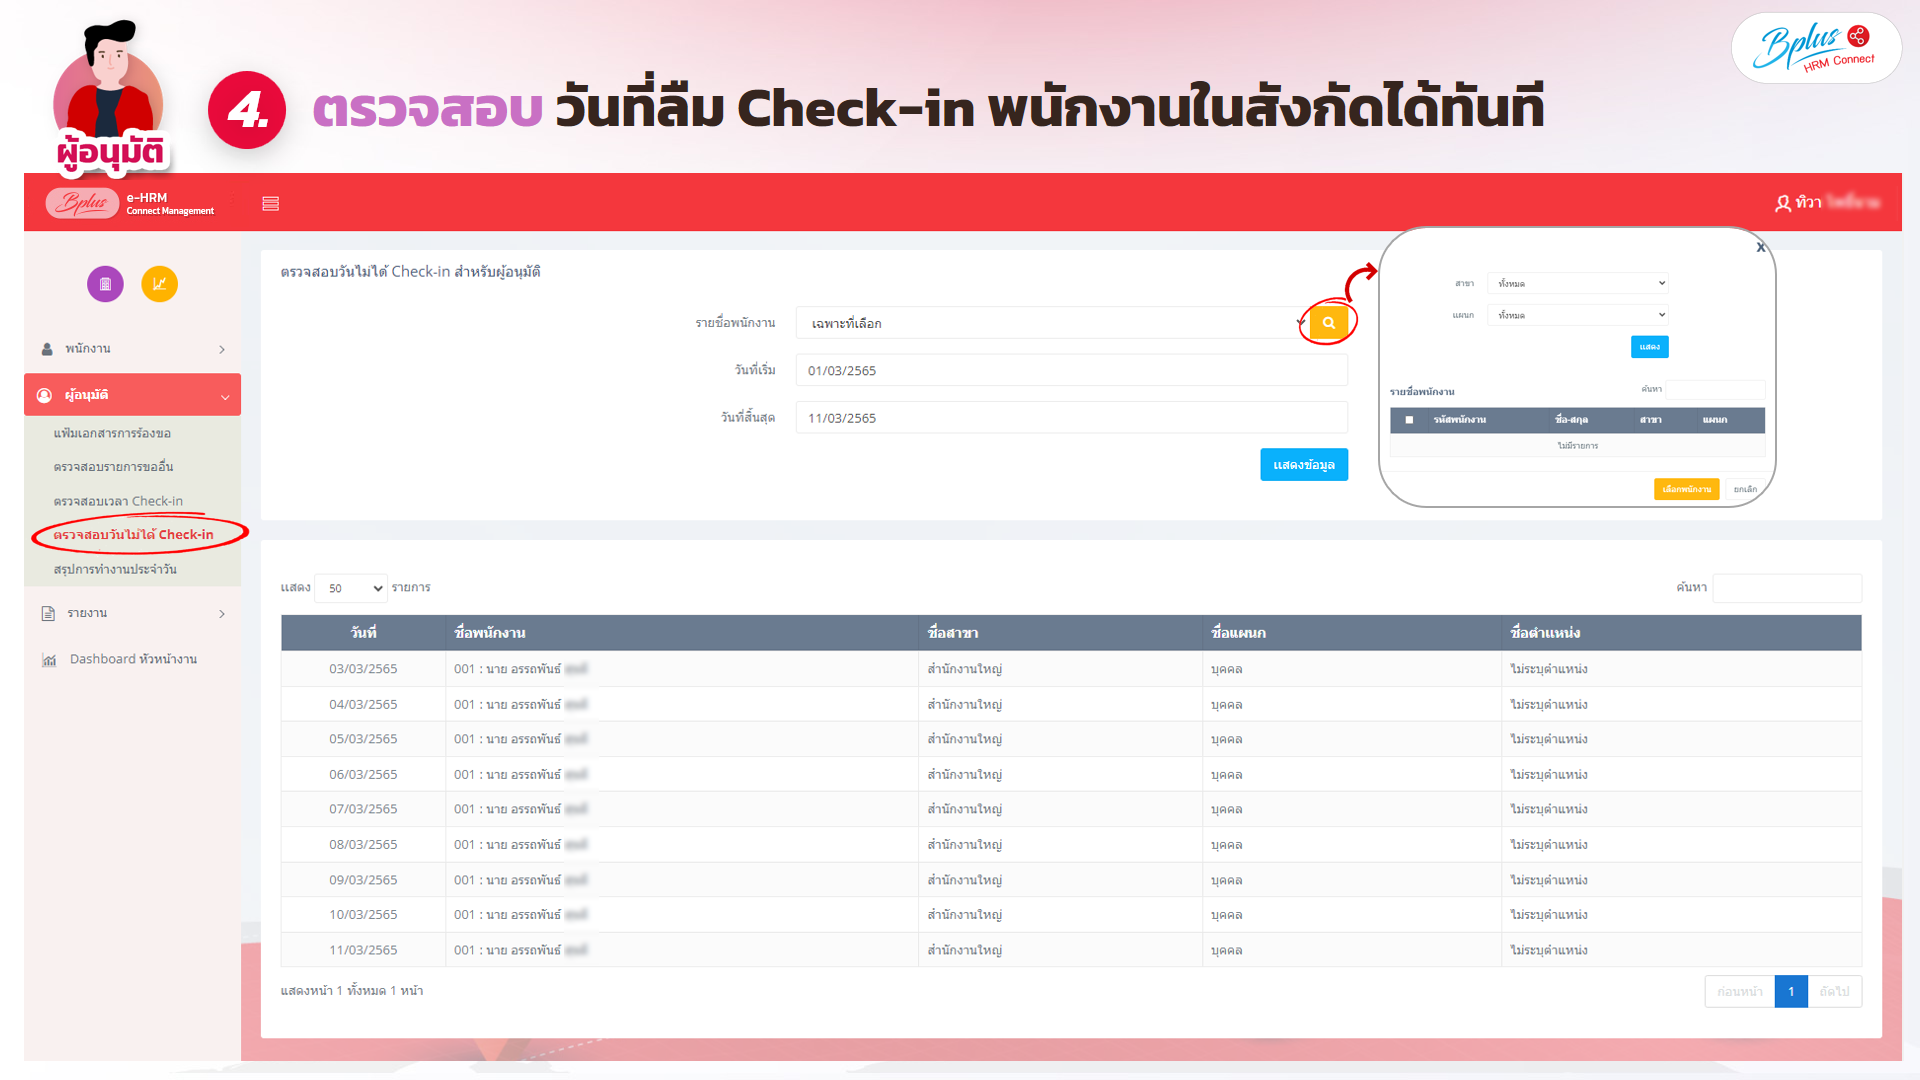Click the orange employee search magnifier button
Image resolution: width=1920 pixels, height=1080 pixels.
pos(1328,323)
